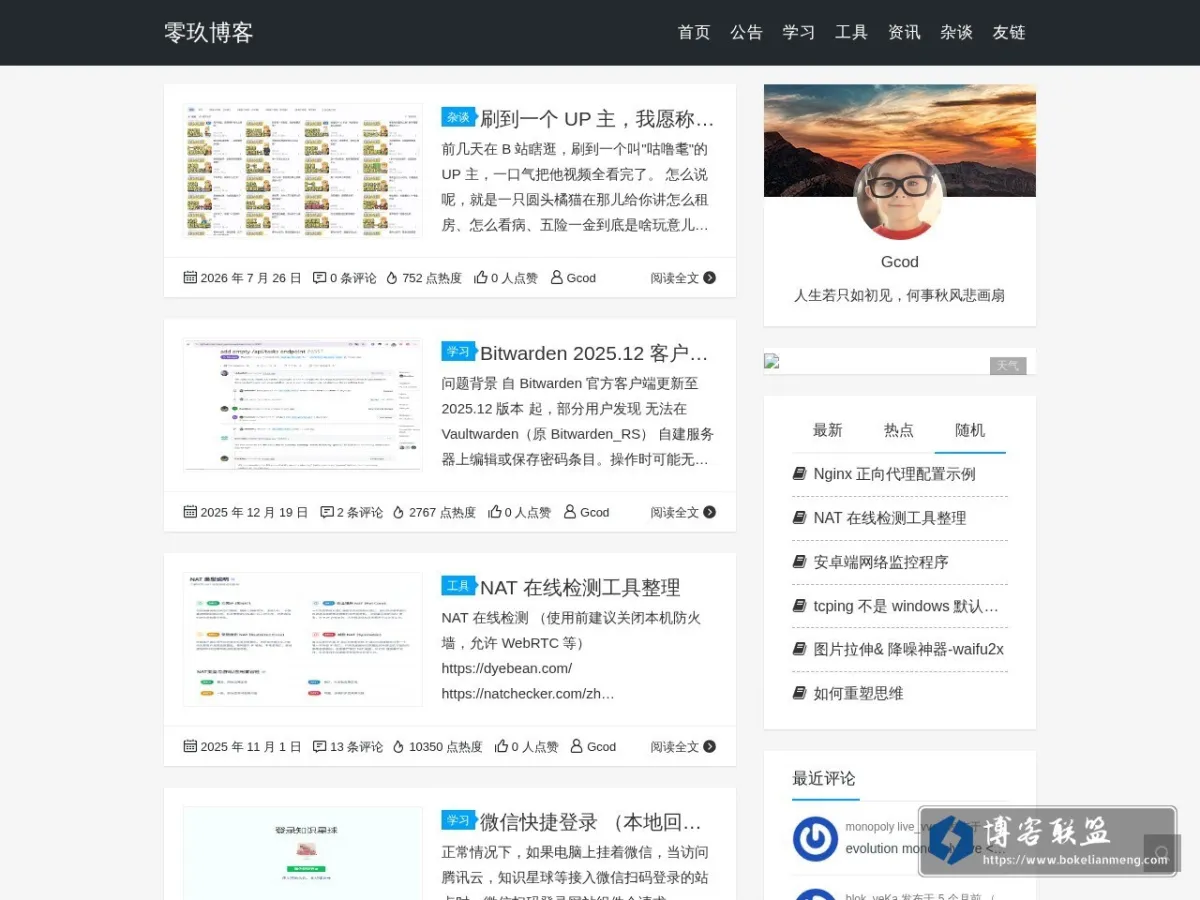Open post title 刷到一个 UP 主

pos(597,119)
